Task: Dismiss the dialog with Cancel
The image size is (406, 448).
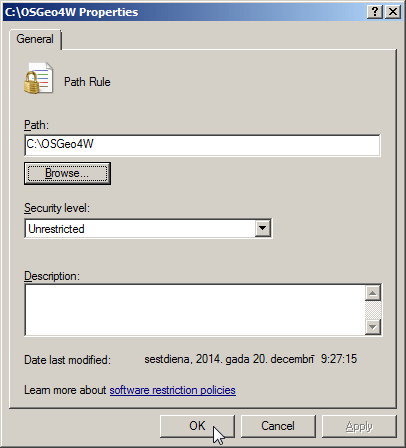Action: (278, 426)
